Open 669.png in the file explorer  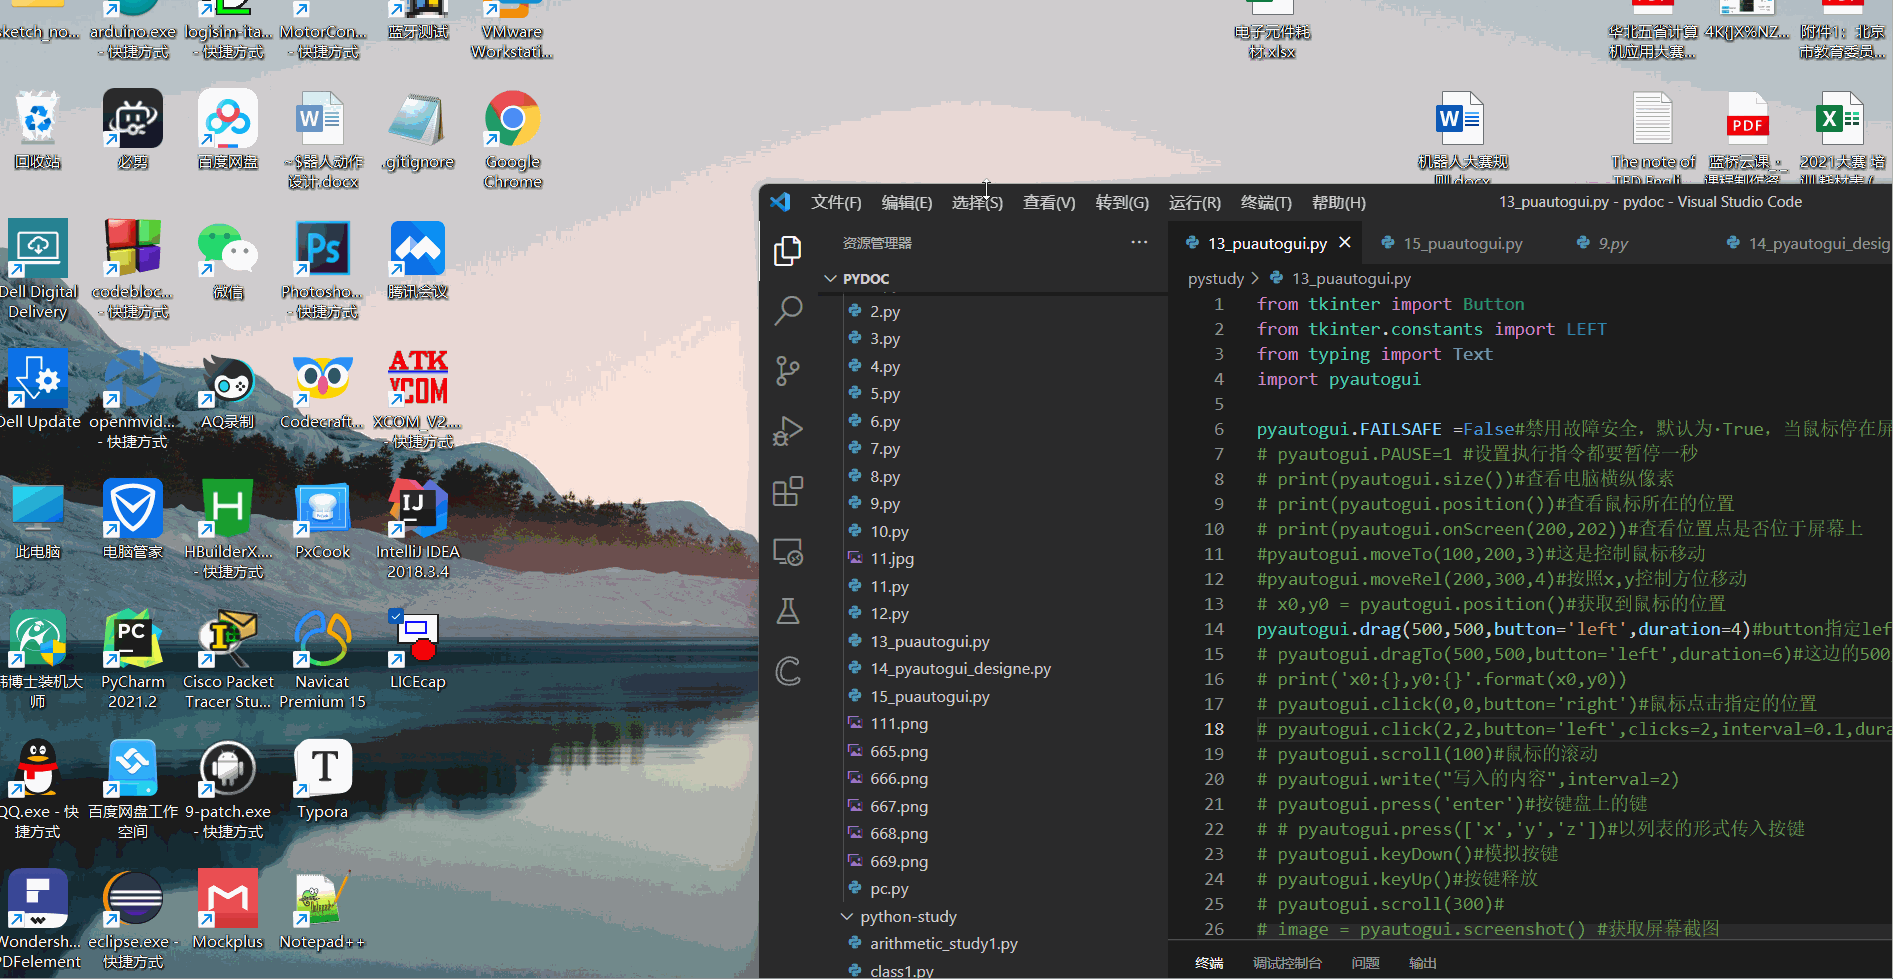click(x=899, y=861)
